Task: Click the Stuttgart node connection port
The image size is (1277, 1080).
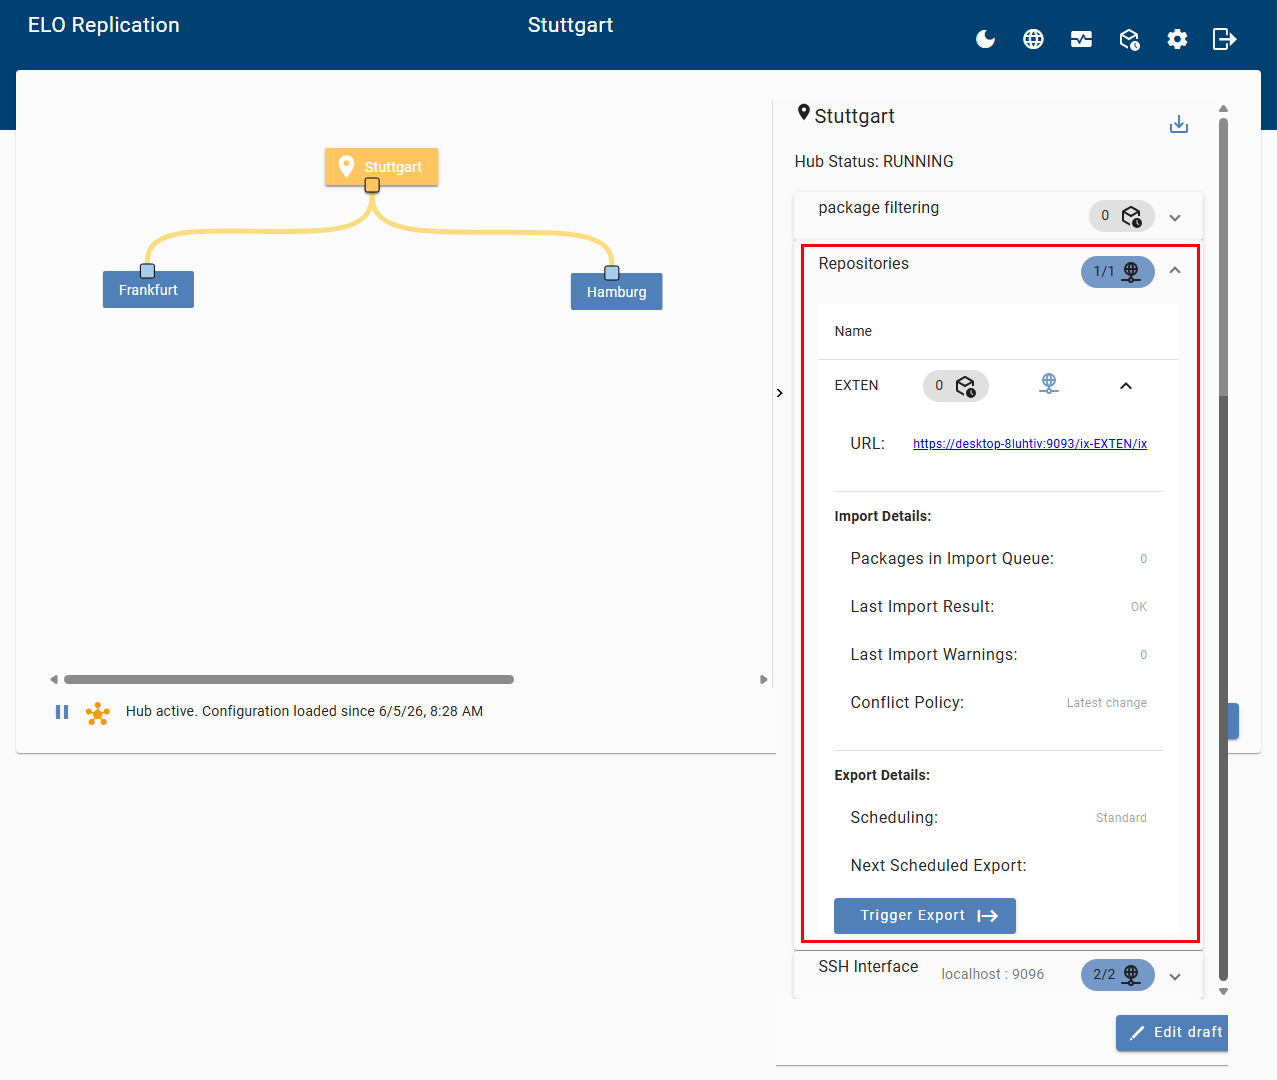Action: (372, 185)
